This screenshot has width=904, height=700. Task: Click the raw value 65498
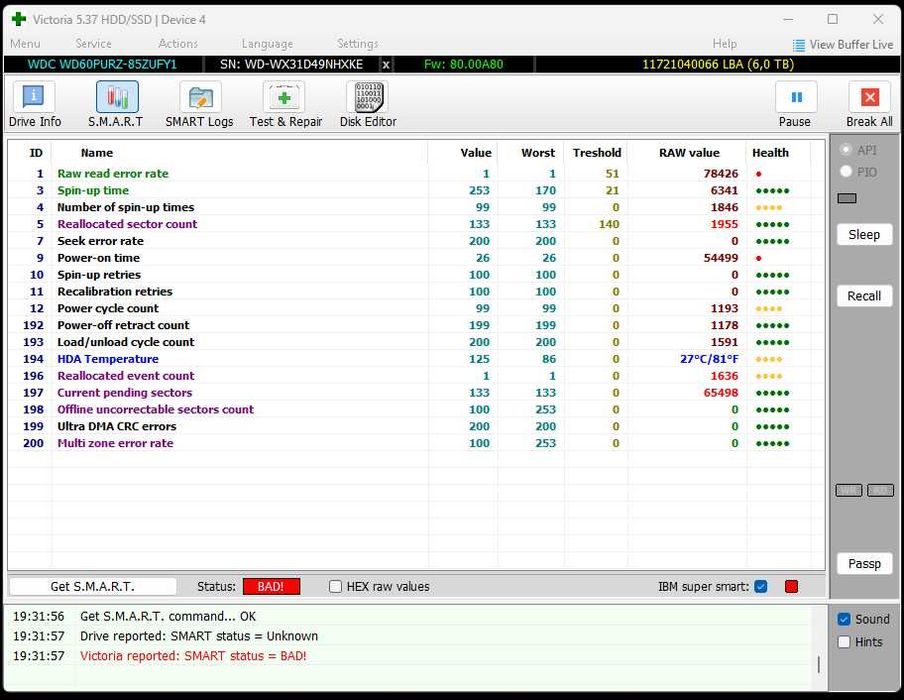tap(721, 393)
